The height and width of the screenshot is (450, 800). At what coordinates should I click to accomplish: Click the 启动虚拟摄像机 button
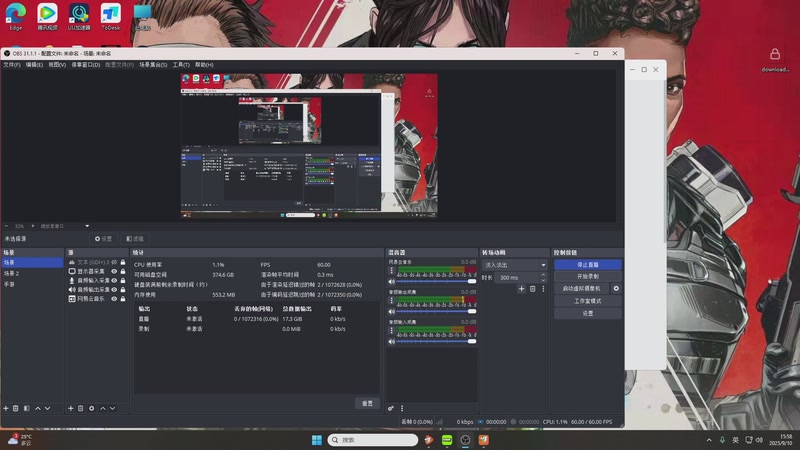click(582, 288)
